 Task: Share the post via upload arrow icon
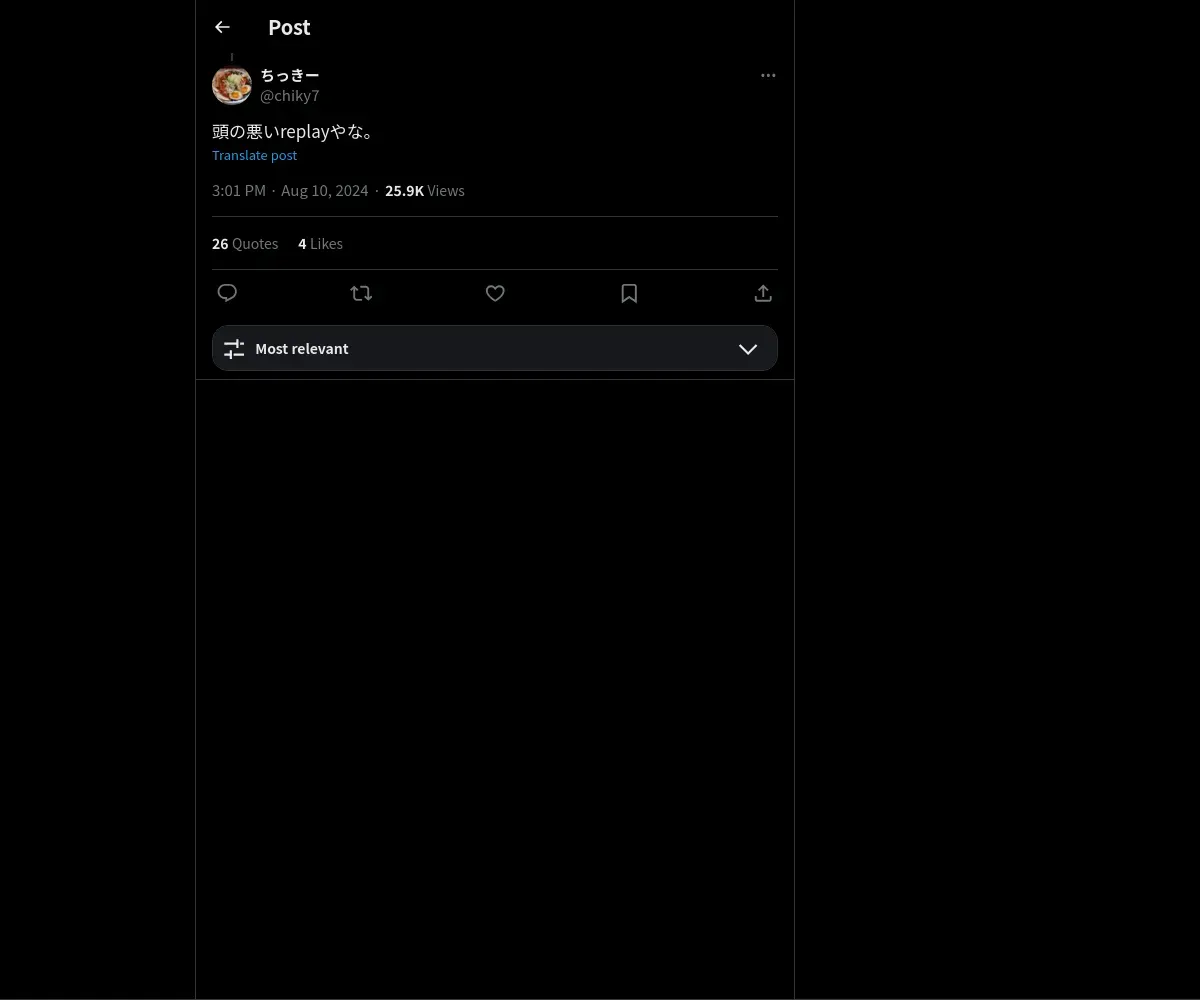[763, 293]
